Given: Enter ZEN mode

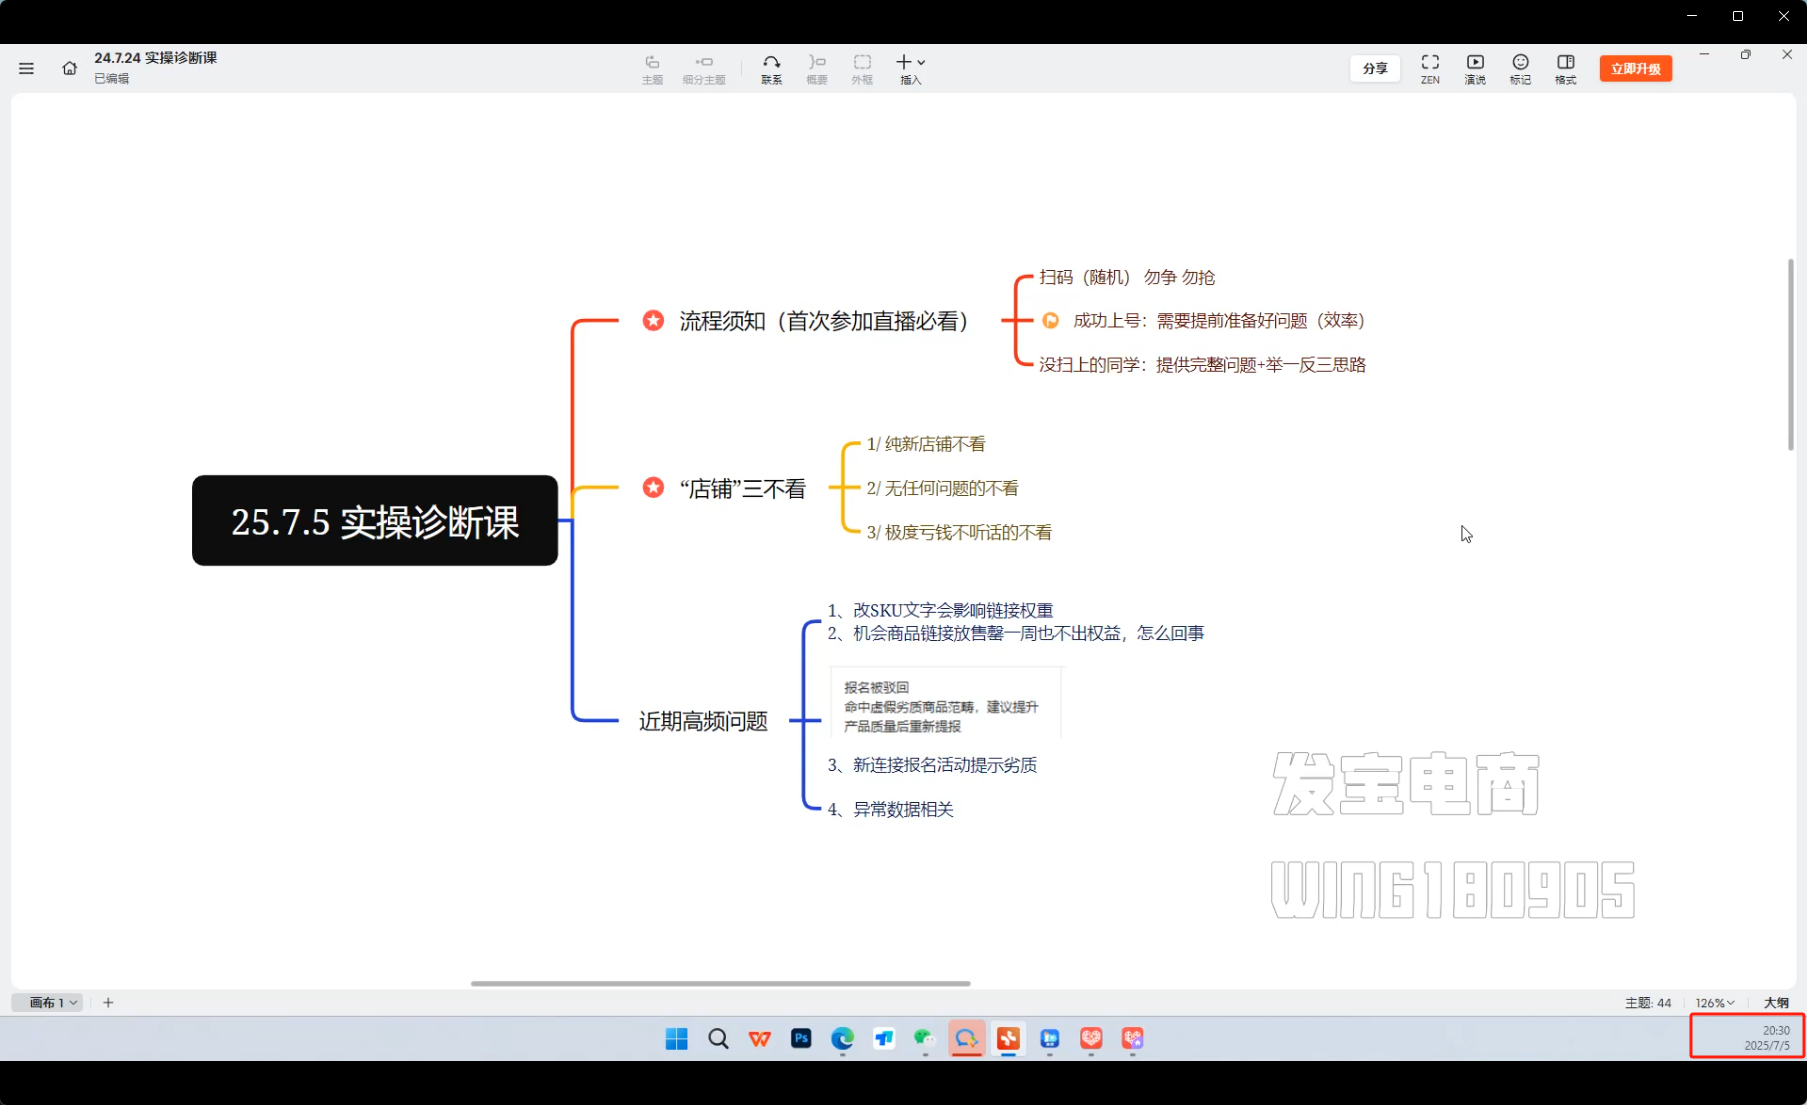Looking at the screenshot, I should 1430,68.
